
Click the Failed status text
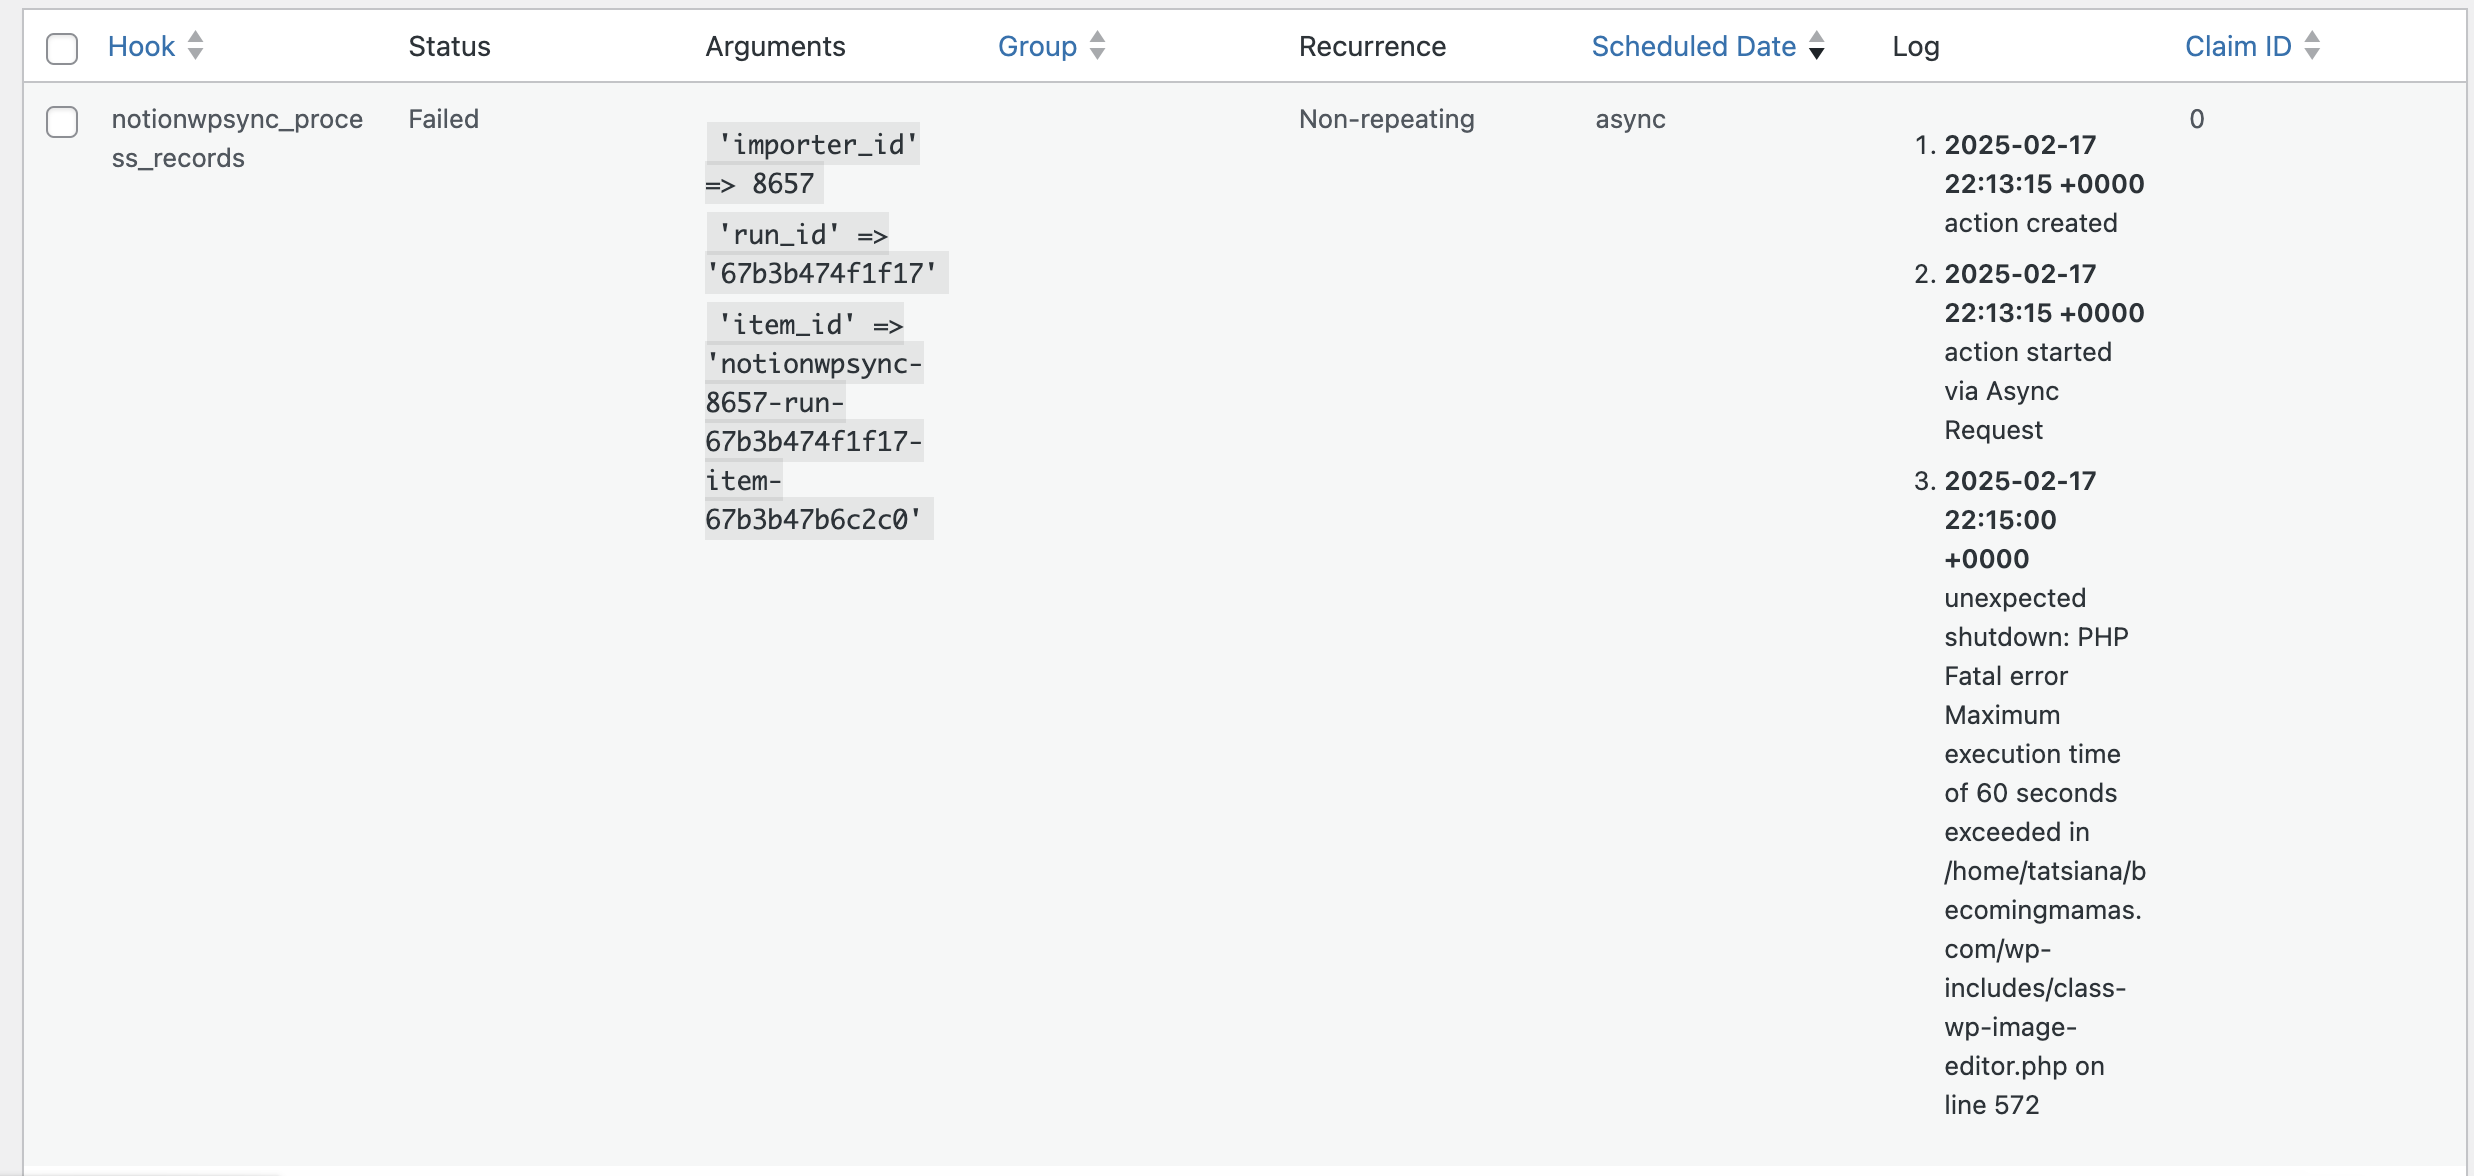point(443,119)
